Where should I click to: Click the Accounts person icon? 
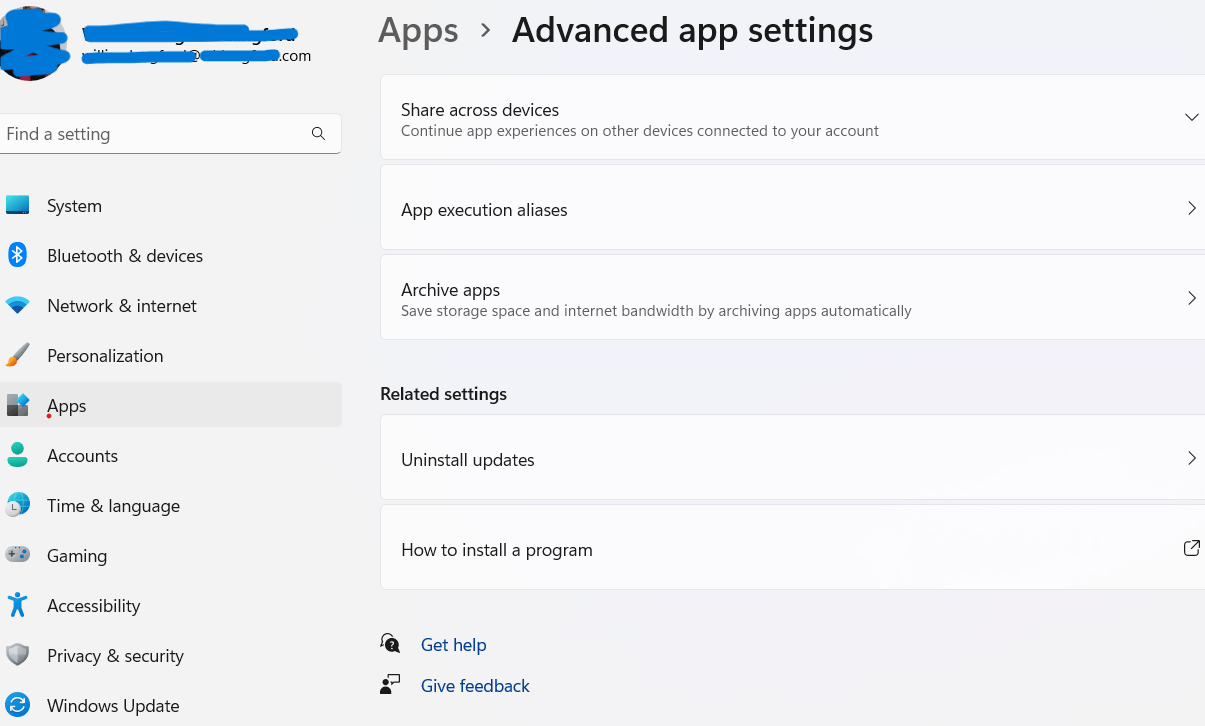[x=17, y=455]
